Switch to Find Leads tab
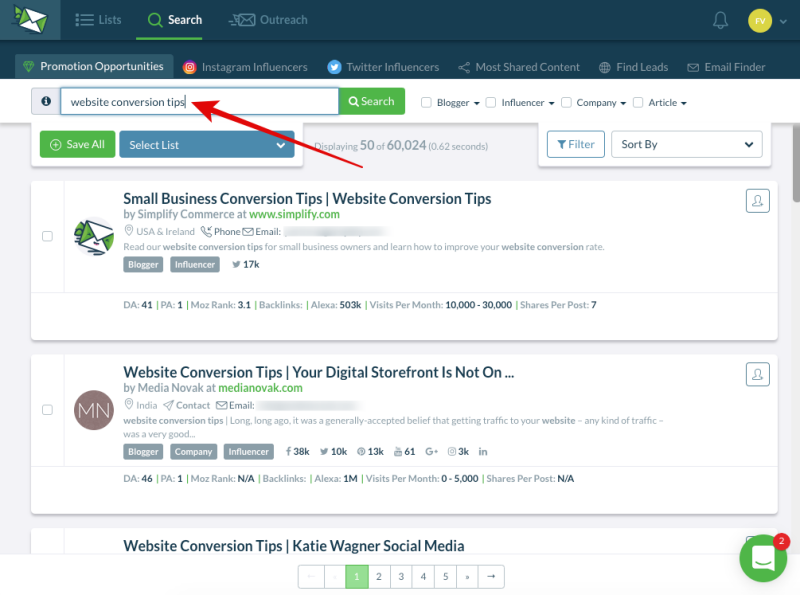The image size is (800, 595). pos(633,67)
